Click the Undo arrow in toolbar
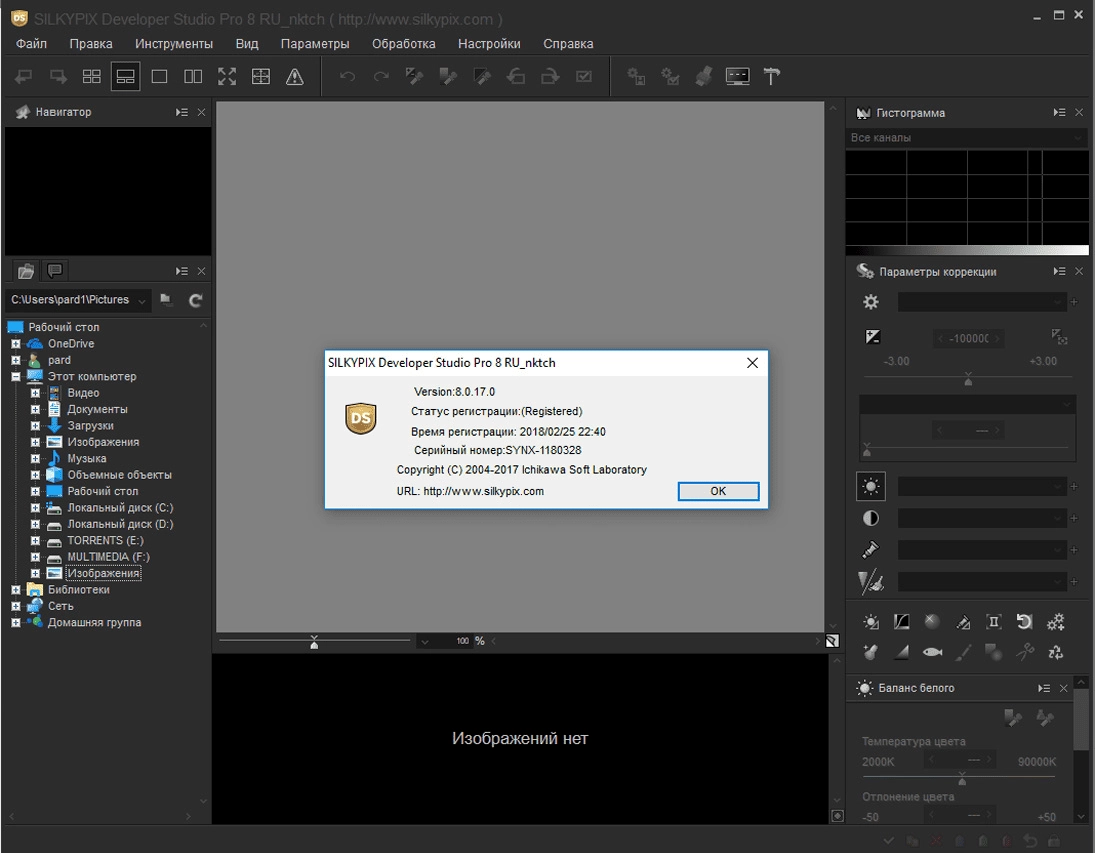 coord(347,76)
